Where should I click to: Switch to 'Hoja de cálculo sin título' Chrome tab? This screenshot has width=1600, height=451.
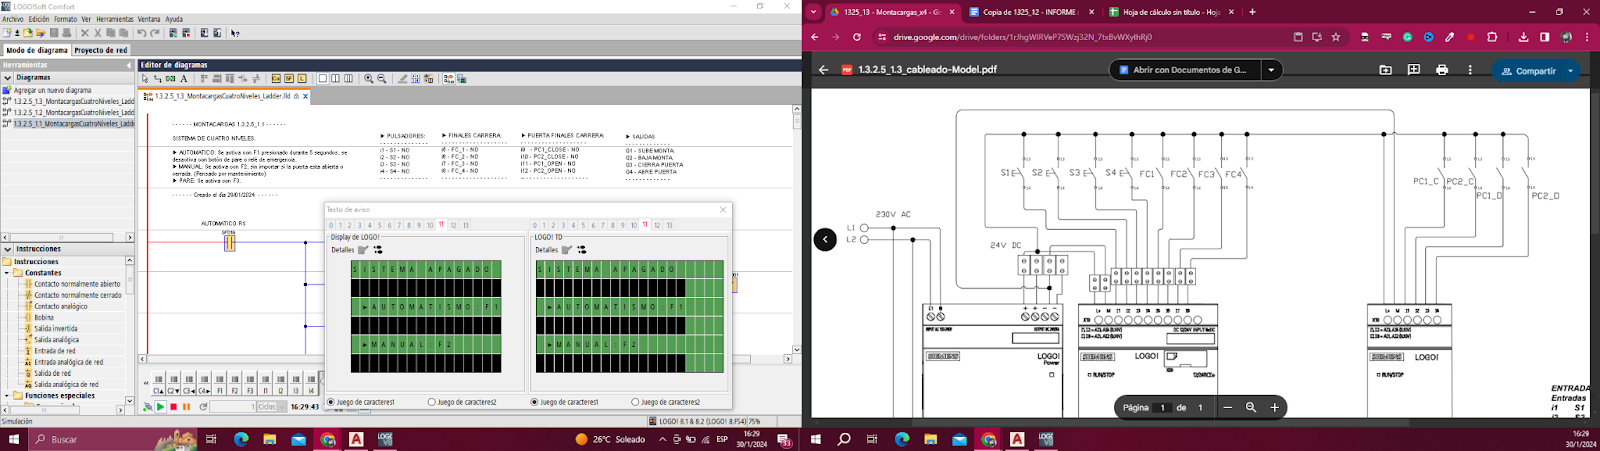[x=1170, y=12]
